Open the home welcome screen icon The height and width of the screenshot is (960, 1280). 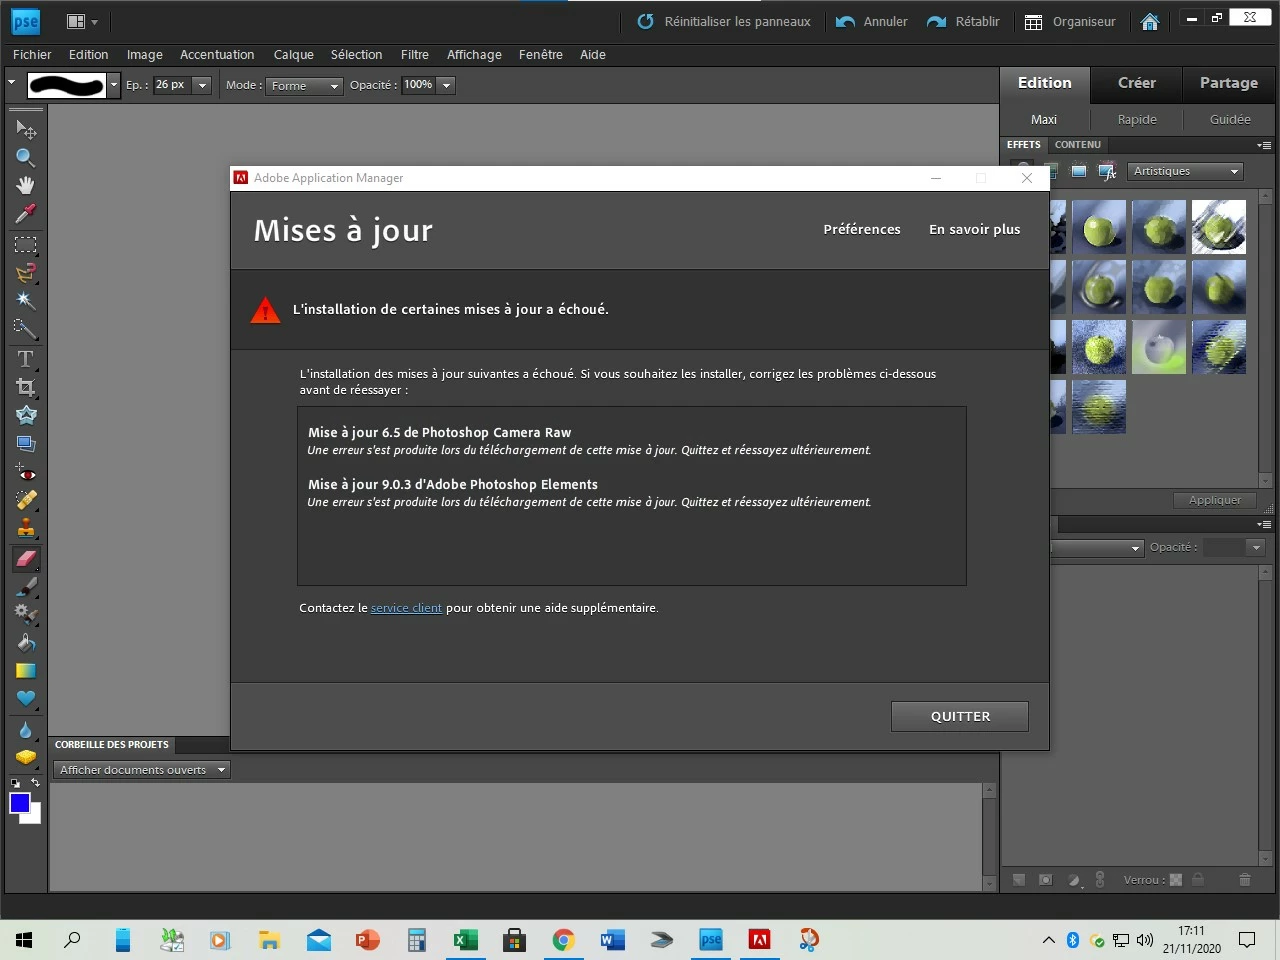point(1150,21)
